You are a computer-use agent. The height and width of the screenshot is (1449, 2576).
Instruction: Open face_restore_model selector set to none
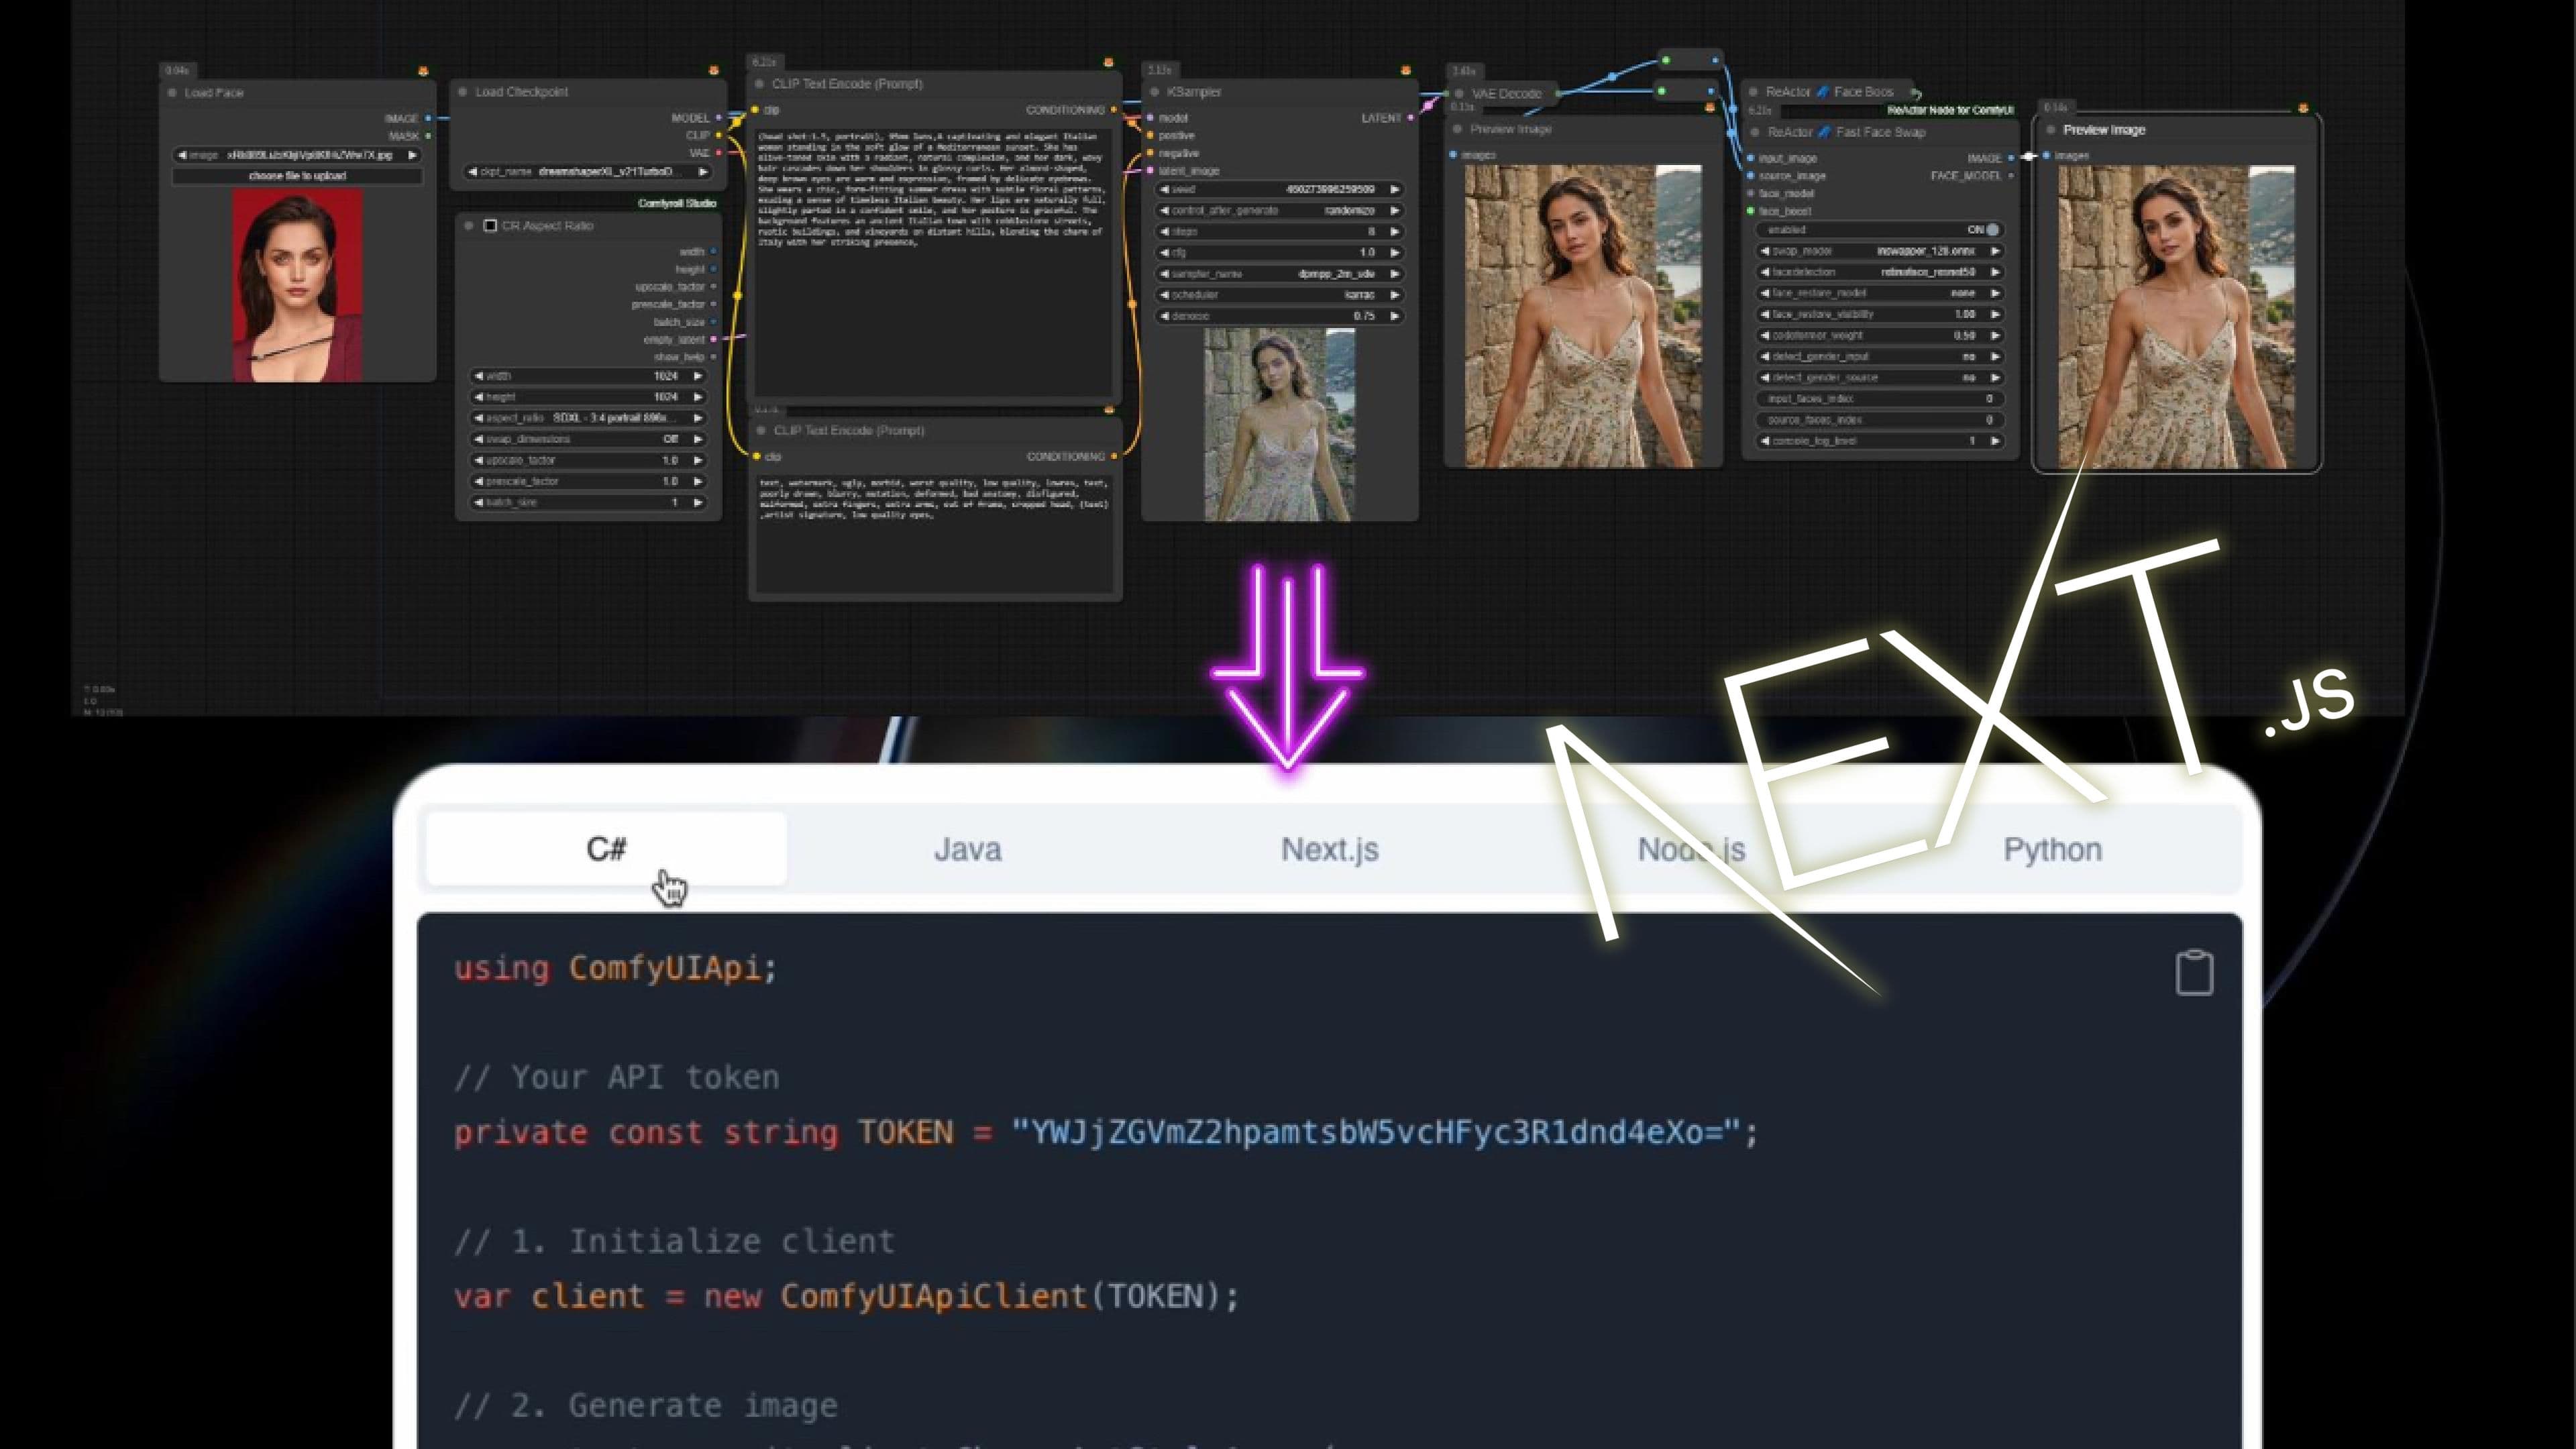(x=1879, y=293)
